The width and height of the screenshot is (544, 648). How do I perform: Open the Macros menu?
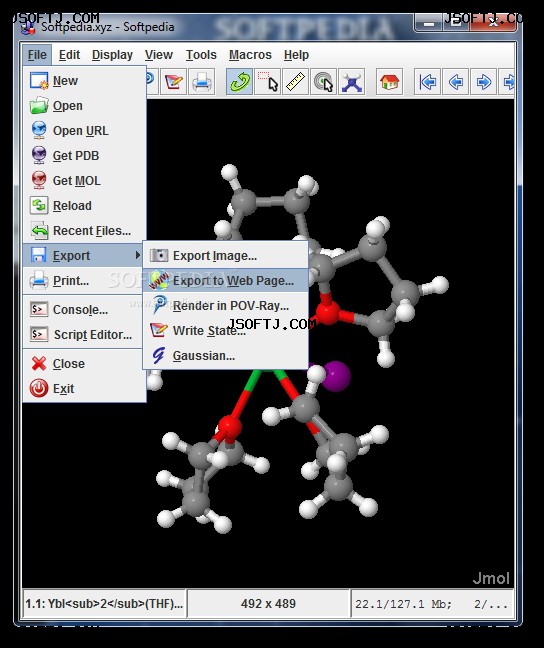(x=250, y=55)
